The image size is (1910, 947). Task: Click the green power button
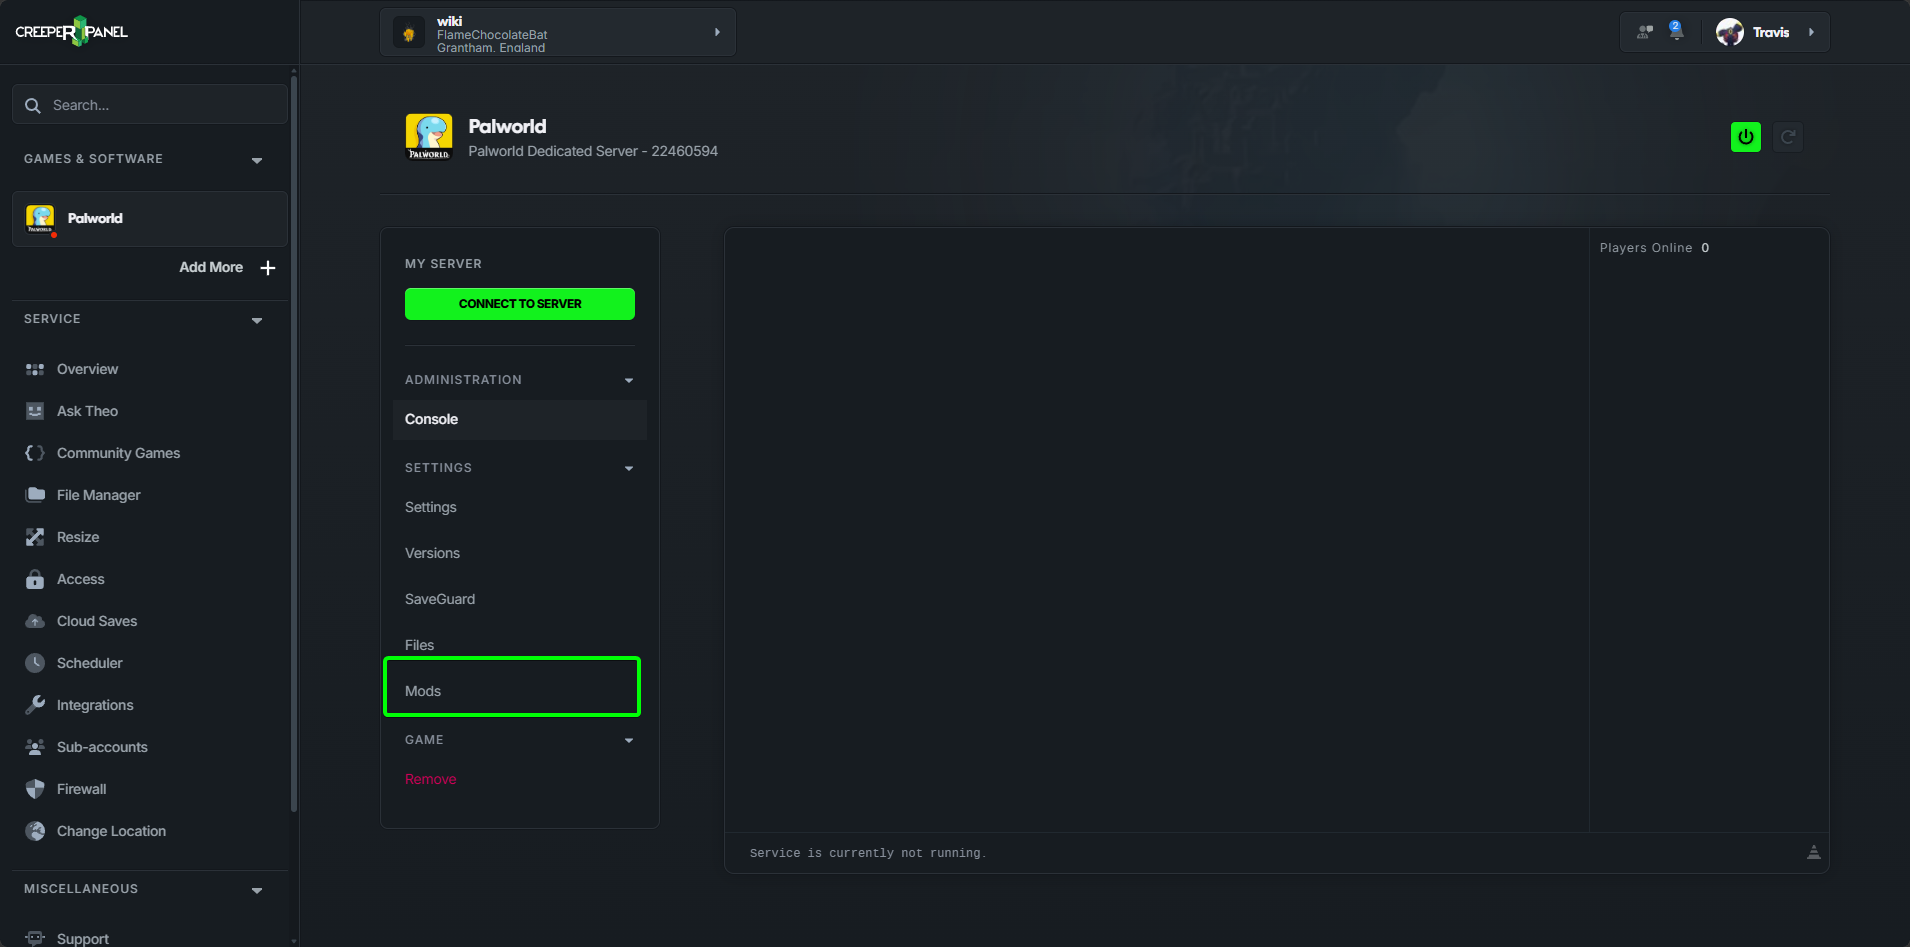click(x=1746, y=137)
